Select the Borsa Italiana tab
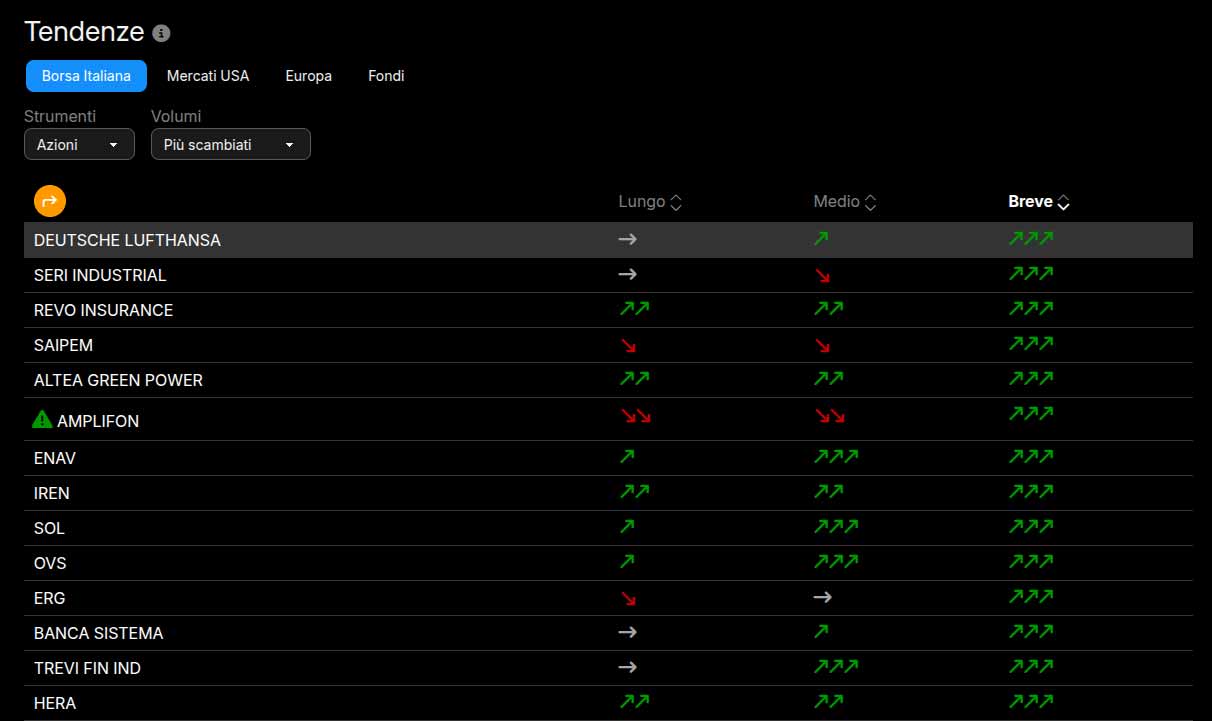This screenshot has height=721, width=1212. [86, 76]
